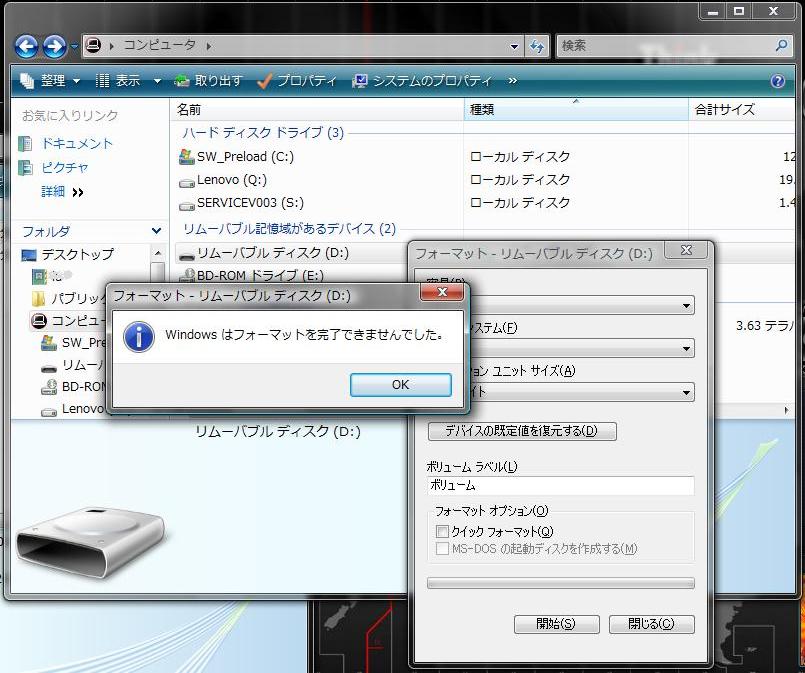
Task: Sort by the 種類 column header
Action: [x=576, y=109]
